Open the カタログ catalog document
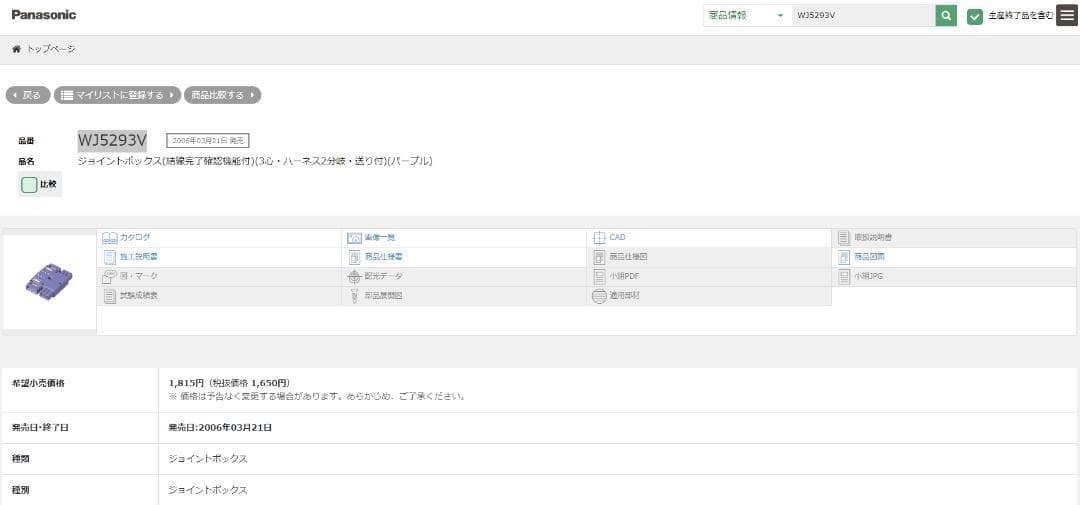The width and height of the screenshot is (1080, 505). (135, 238)
